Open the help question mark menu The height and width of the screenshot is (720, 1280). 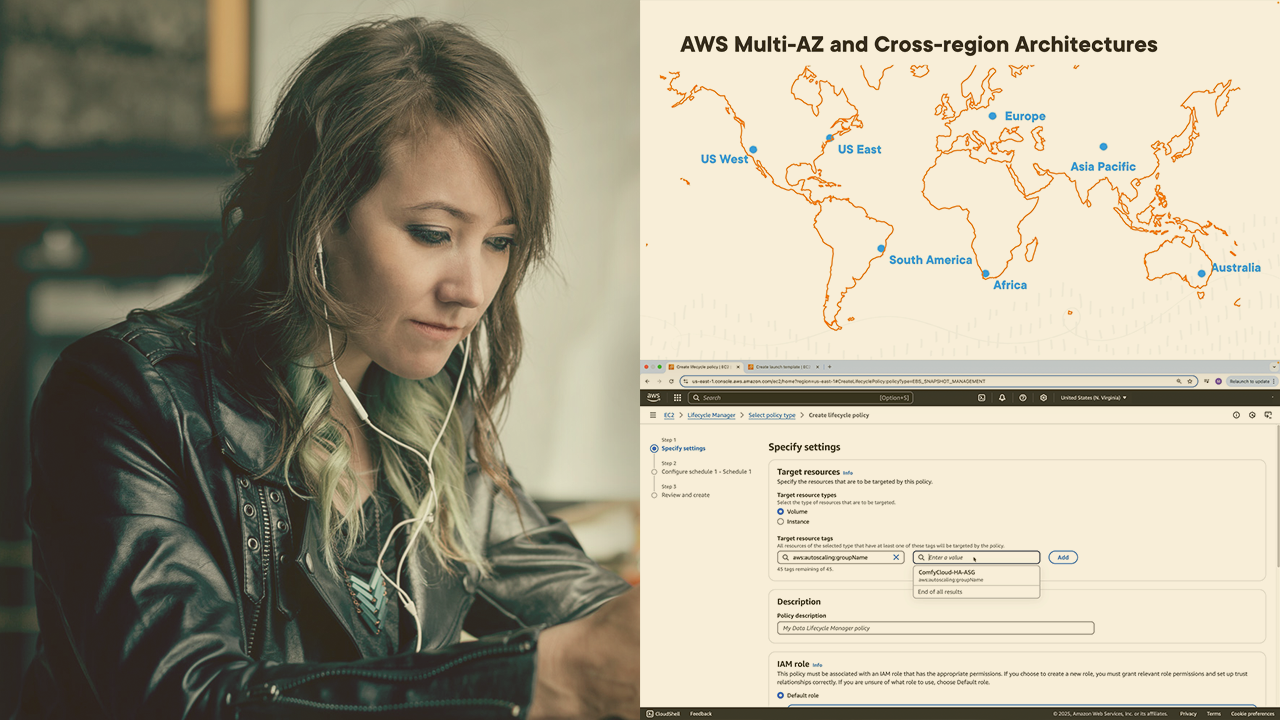(x=1022, y=397)
